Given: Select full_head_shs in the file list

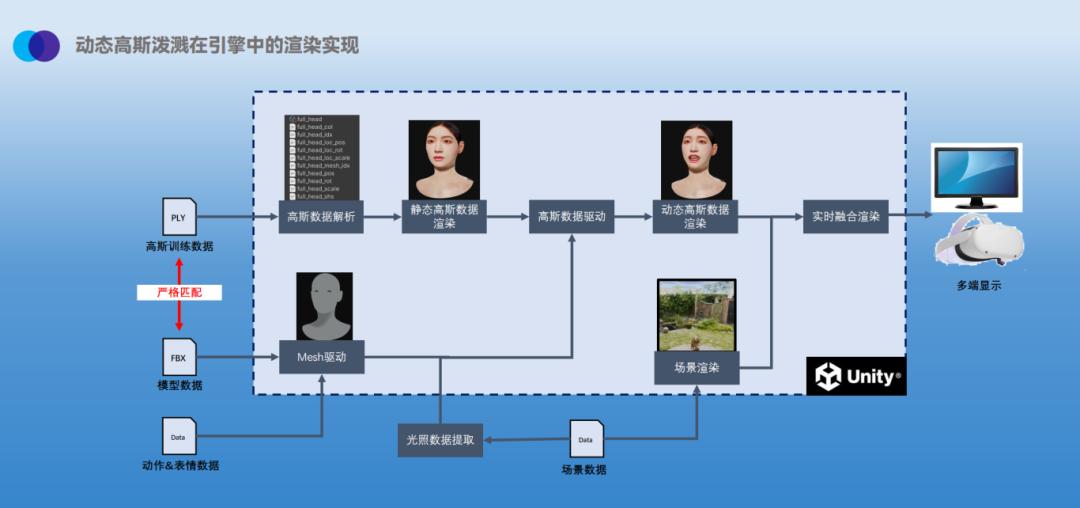Looking at the screenshot, I should coord(314,196).
